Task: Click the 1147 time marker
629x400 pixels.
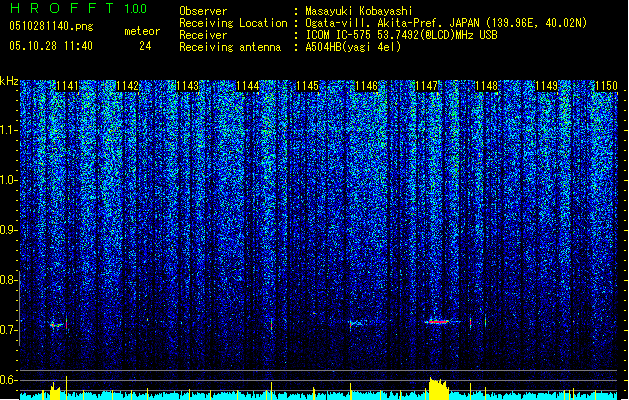Action: click(426, 86)
